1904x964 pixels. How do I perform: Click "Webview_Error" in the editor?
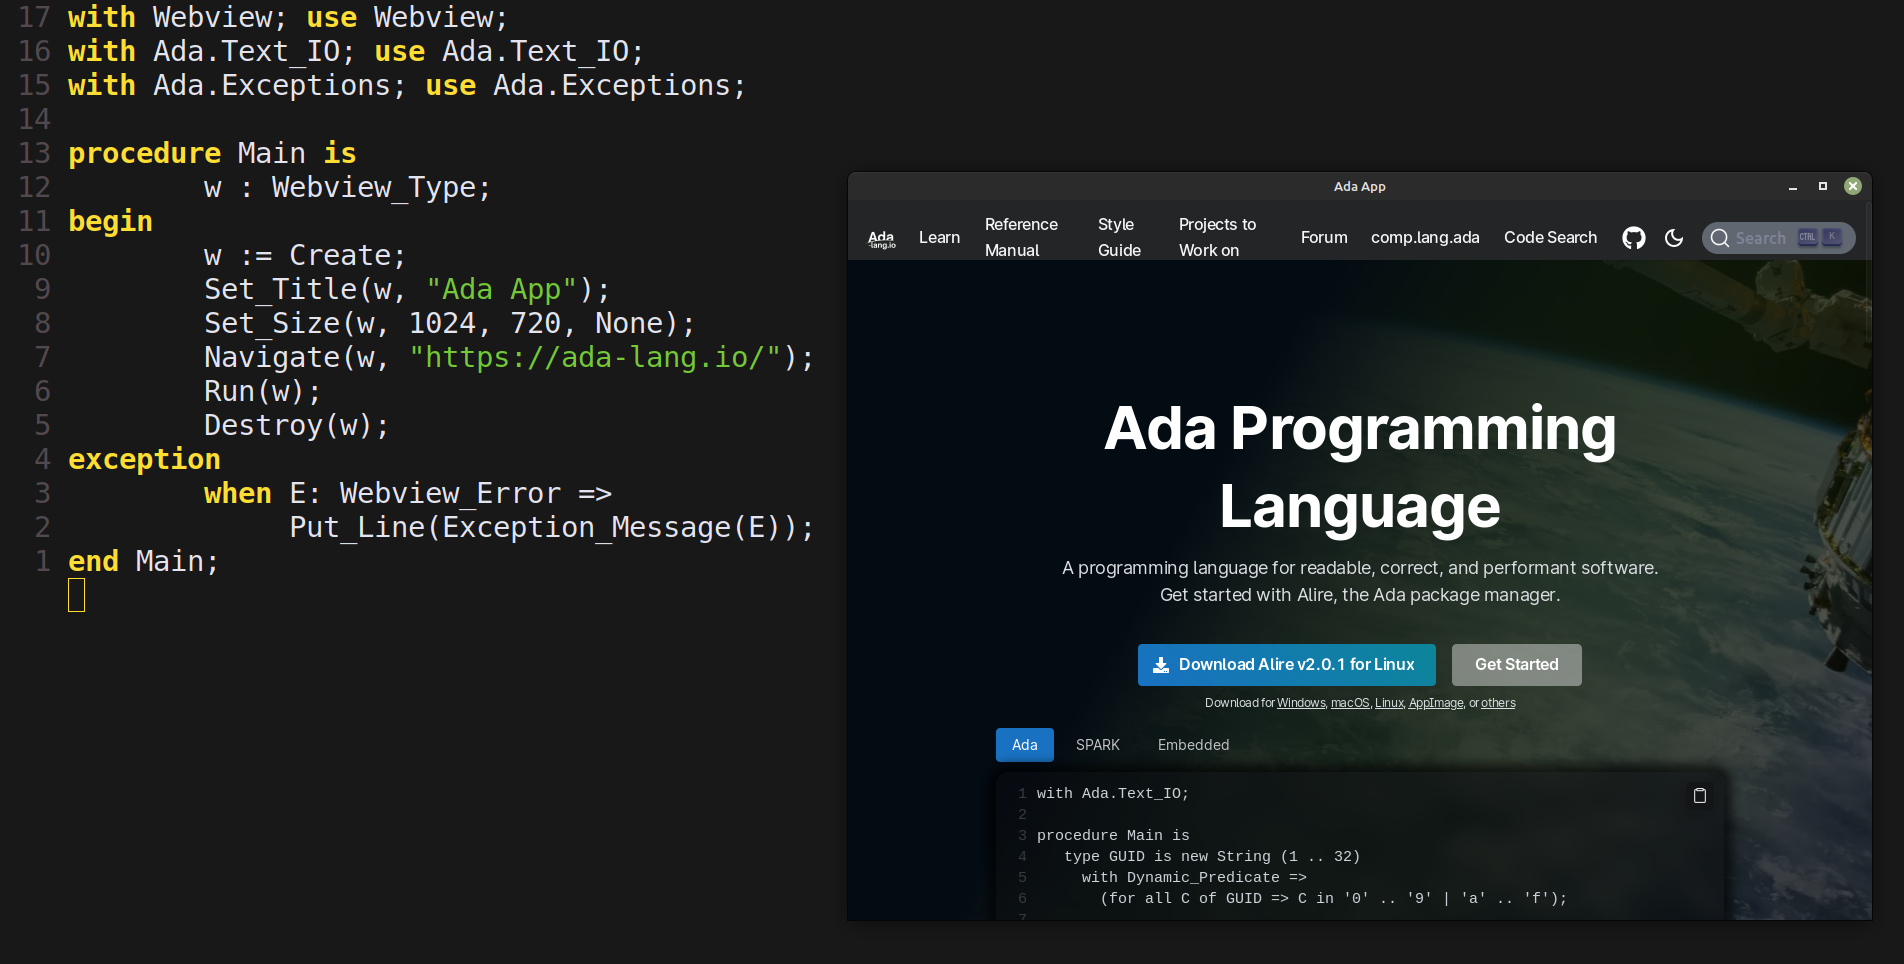450,493
